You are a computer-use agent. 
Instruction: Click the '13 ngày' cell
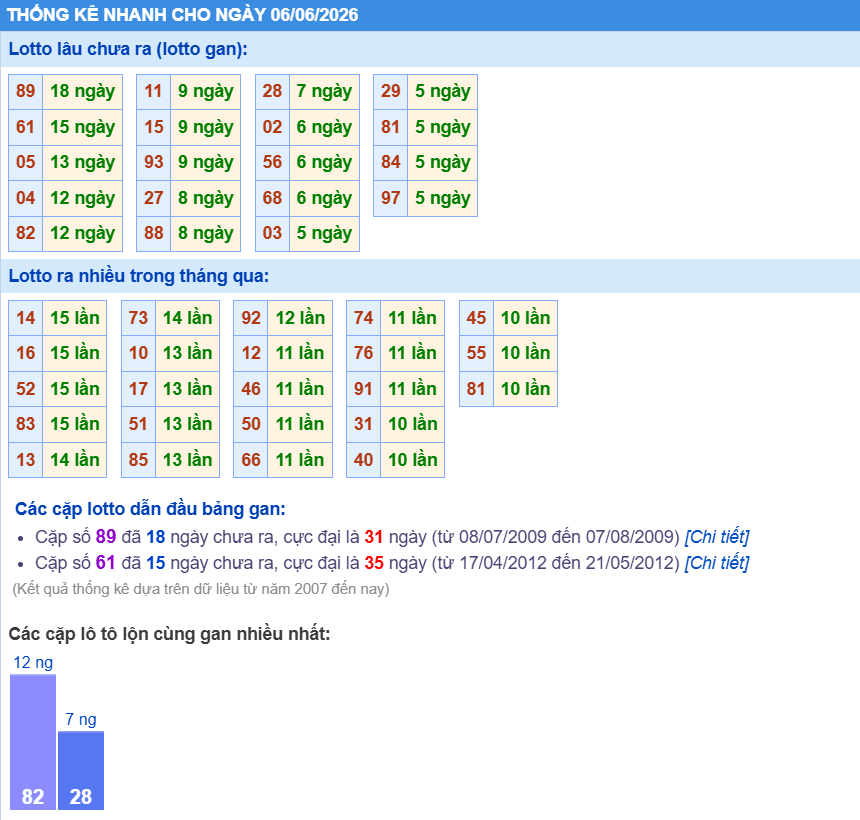82,162
